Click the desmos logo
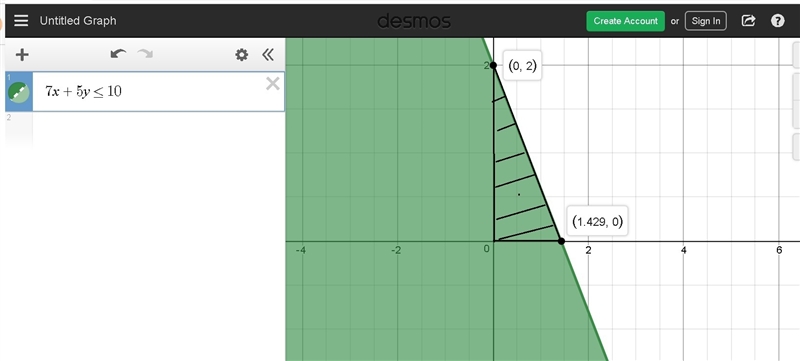 414,21
